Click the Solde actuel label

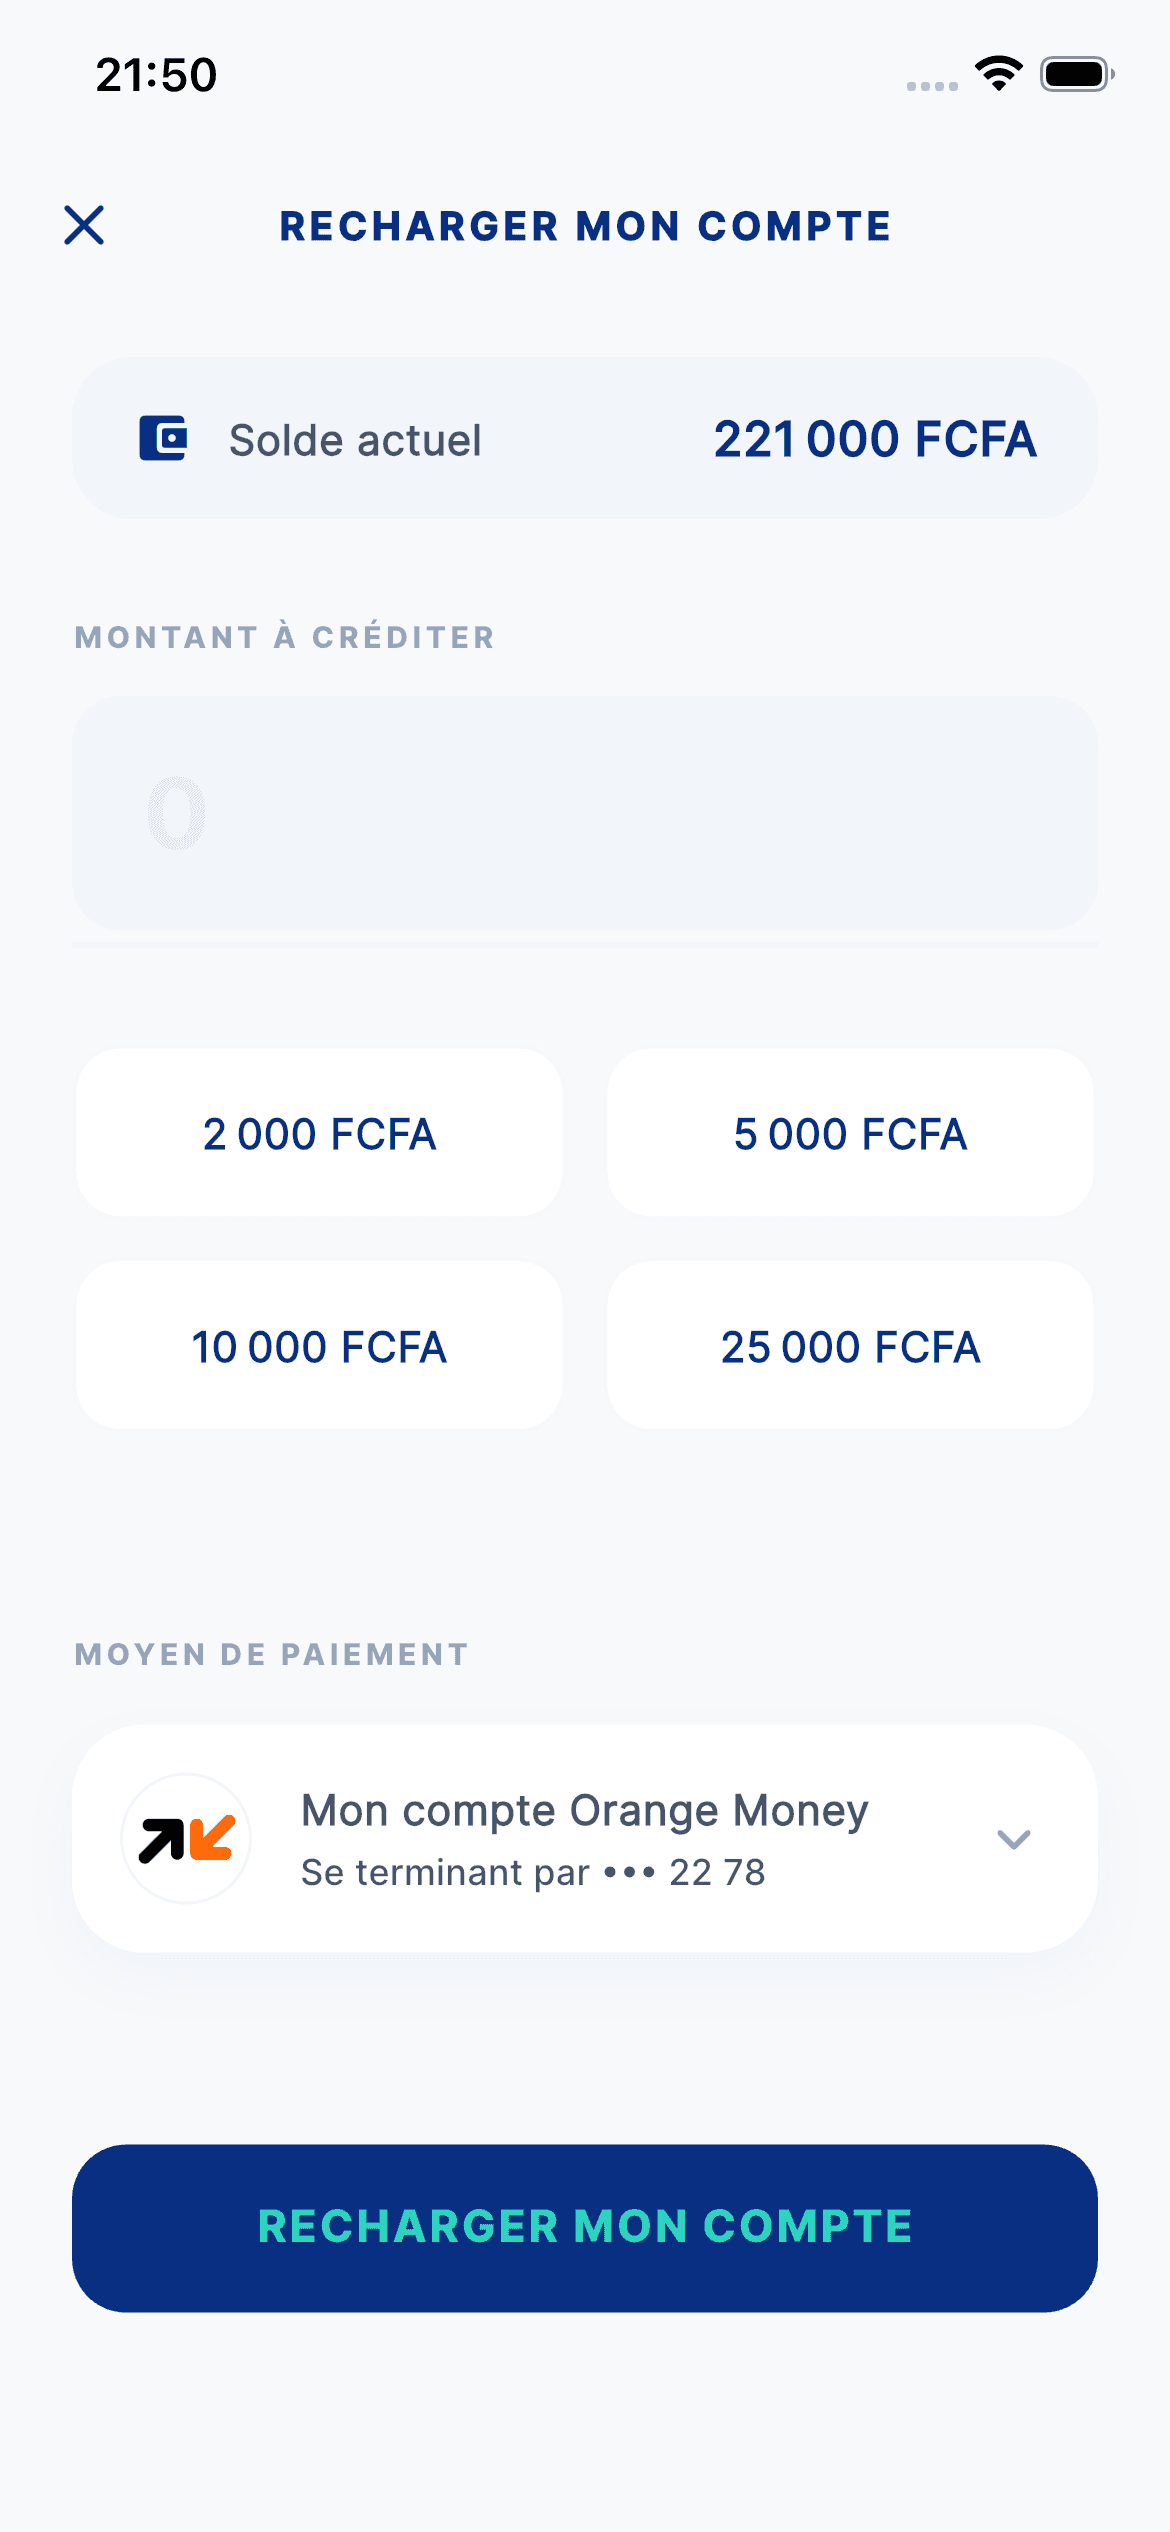click(x=355, y=440)
